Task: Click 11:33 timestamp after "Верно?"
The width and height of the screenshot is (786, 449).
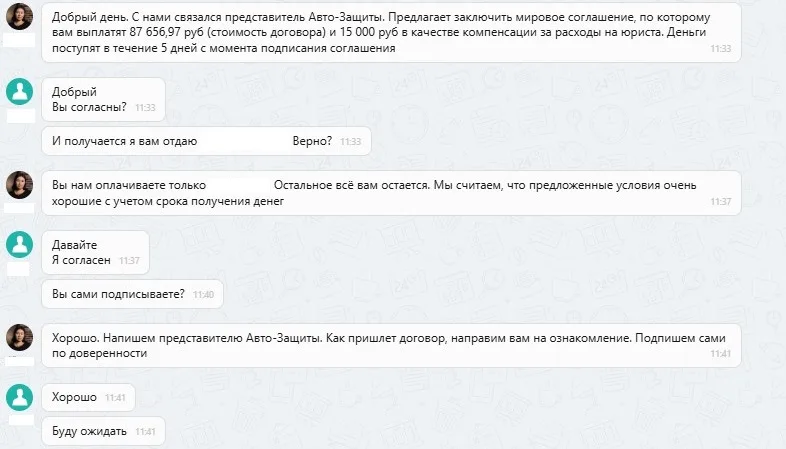Action: coord(350,142)
